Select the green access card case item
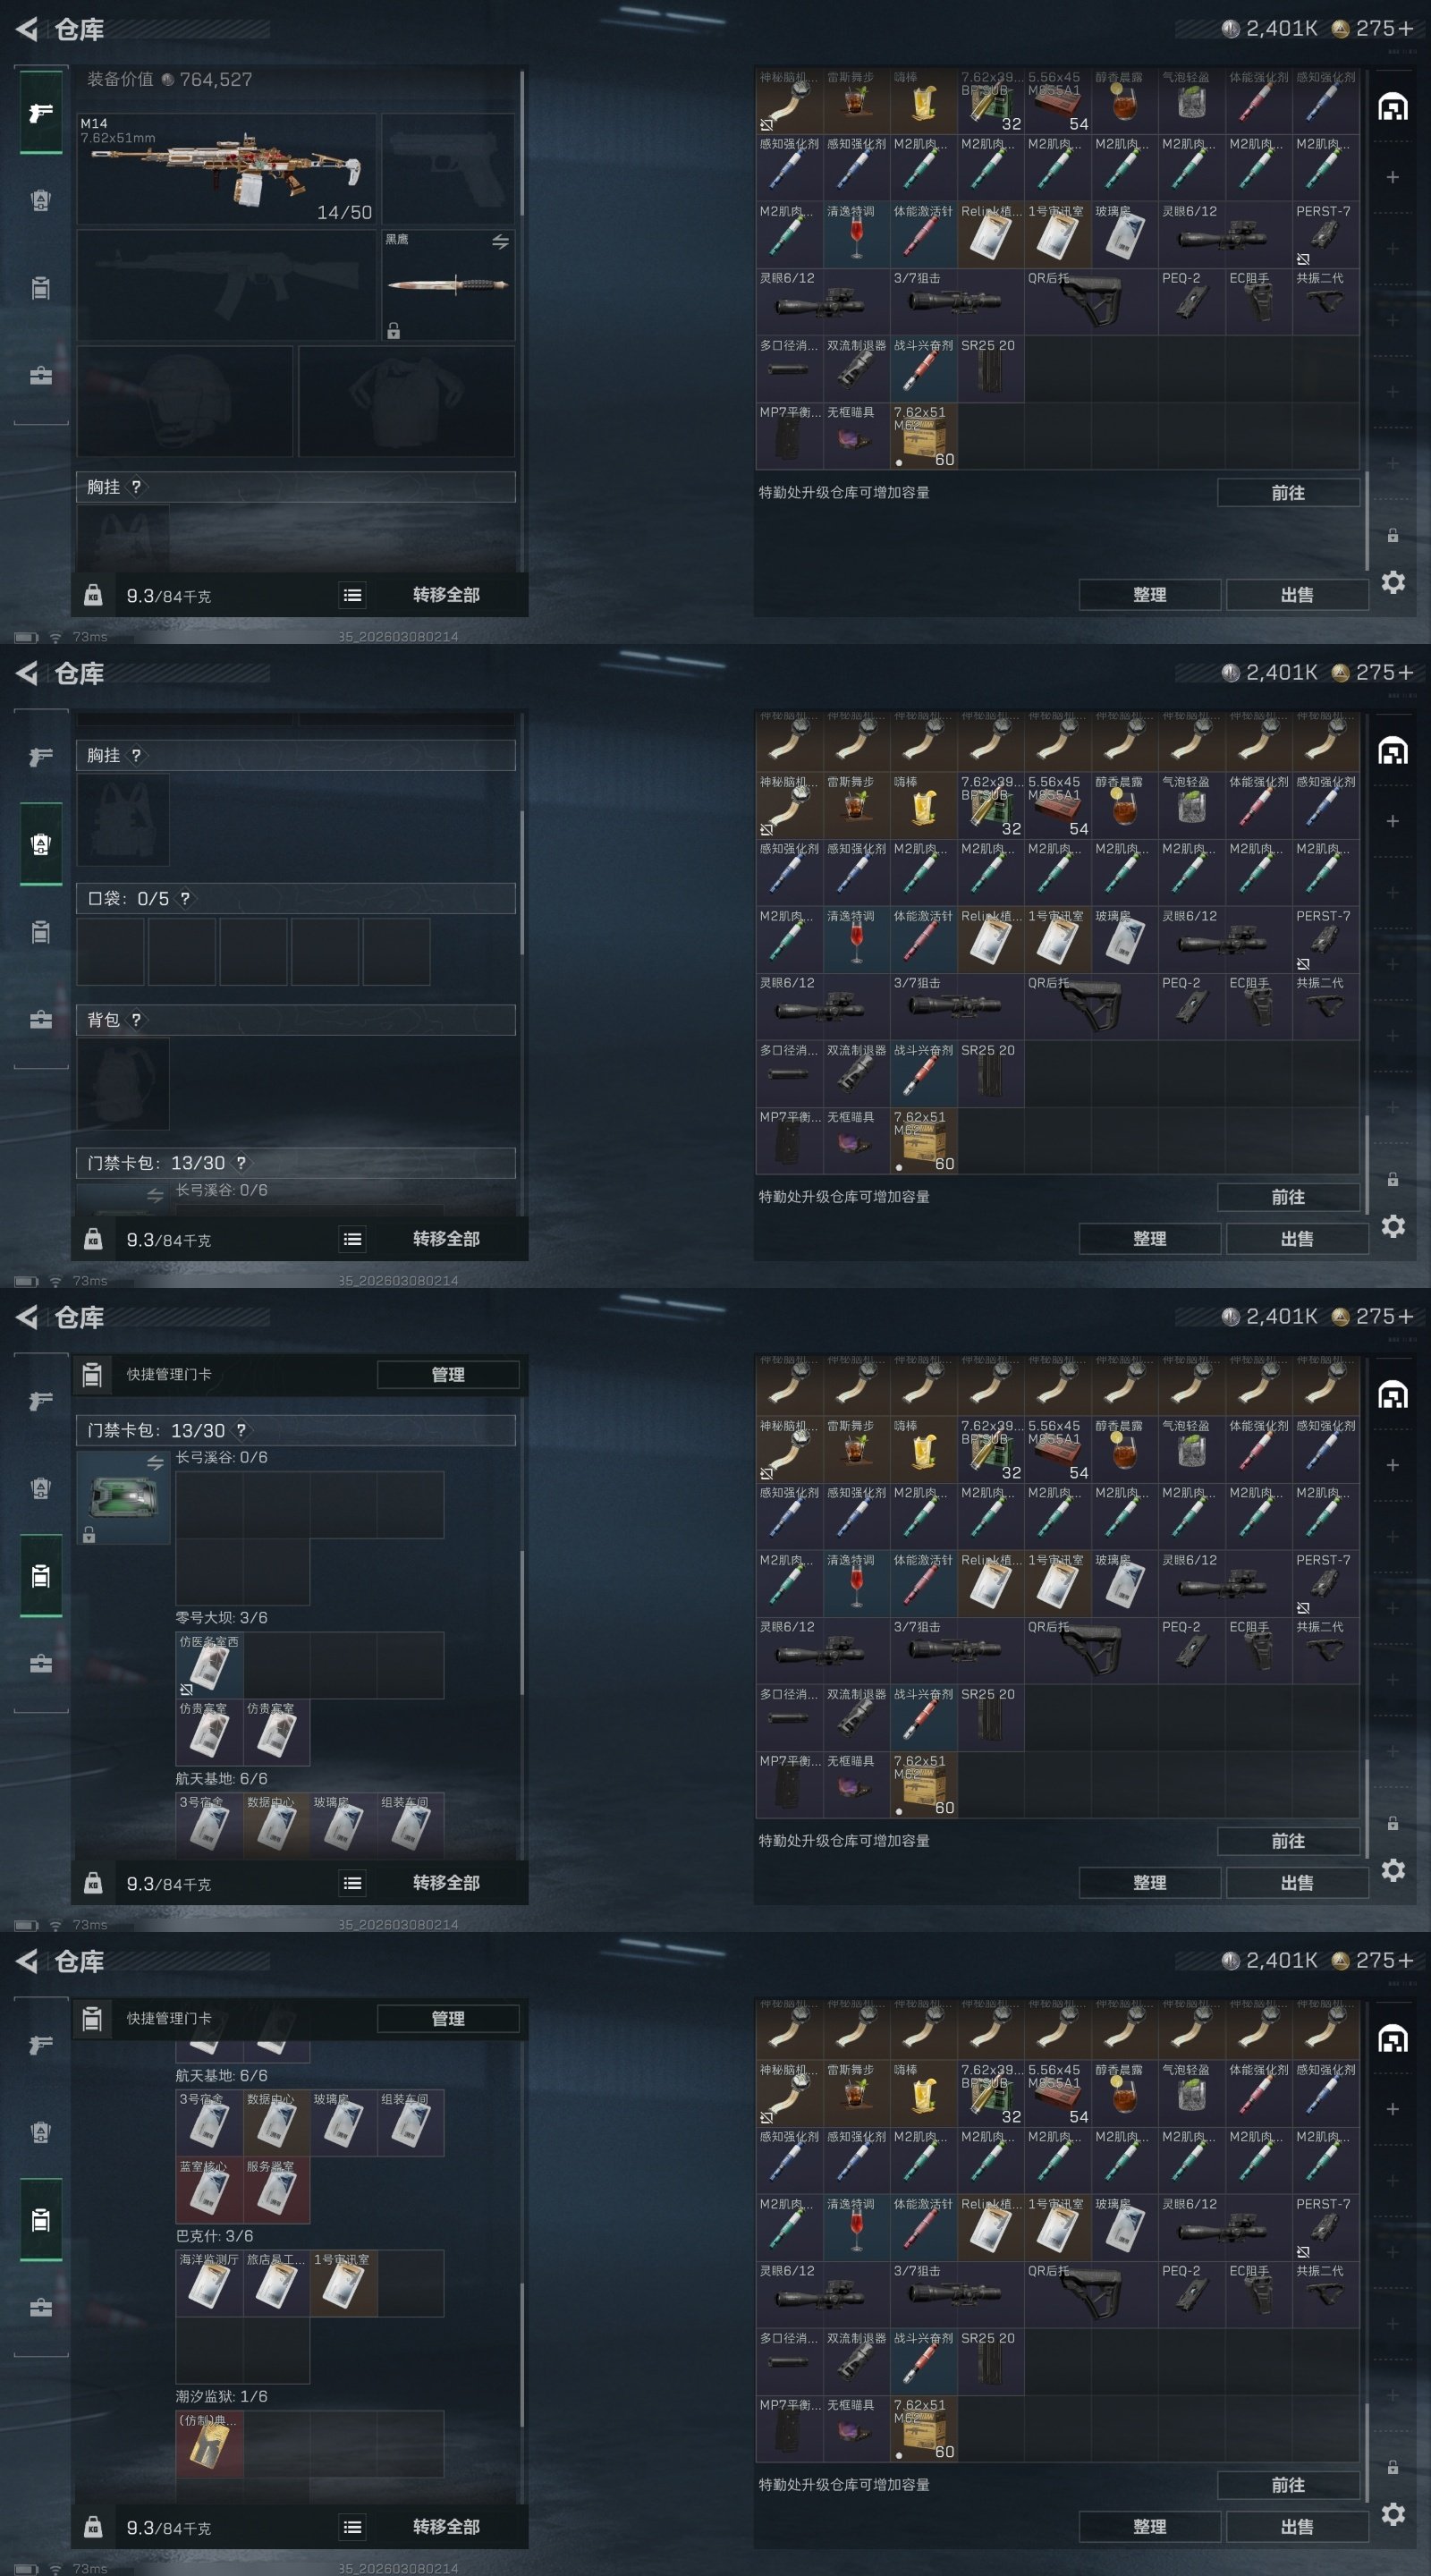This screenshot has height=2576, width=1431. click(123, 1497)
